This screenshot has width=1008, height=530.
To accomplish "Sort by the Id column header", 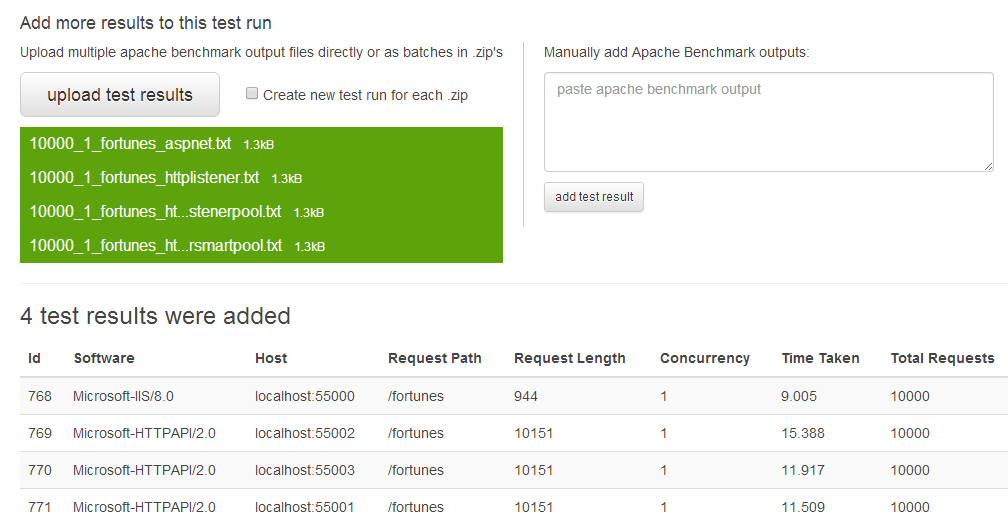I will click(35, 358).
